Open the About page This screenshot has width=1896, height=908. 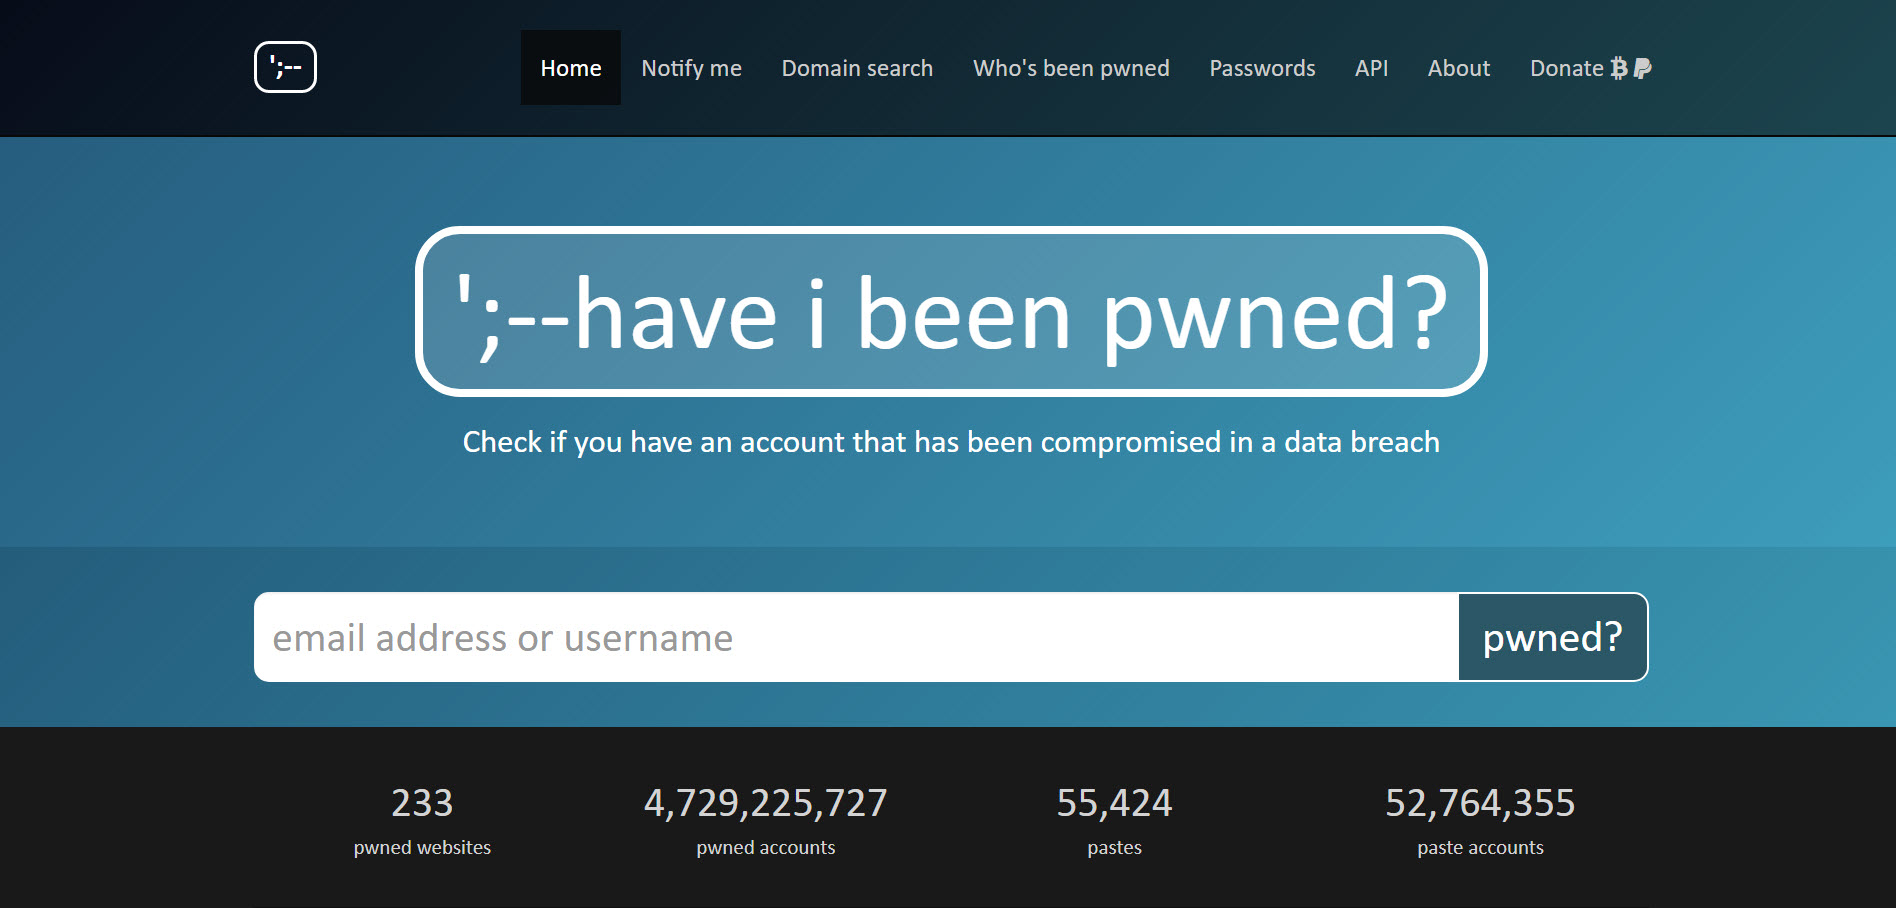click(1459, 68)
